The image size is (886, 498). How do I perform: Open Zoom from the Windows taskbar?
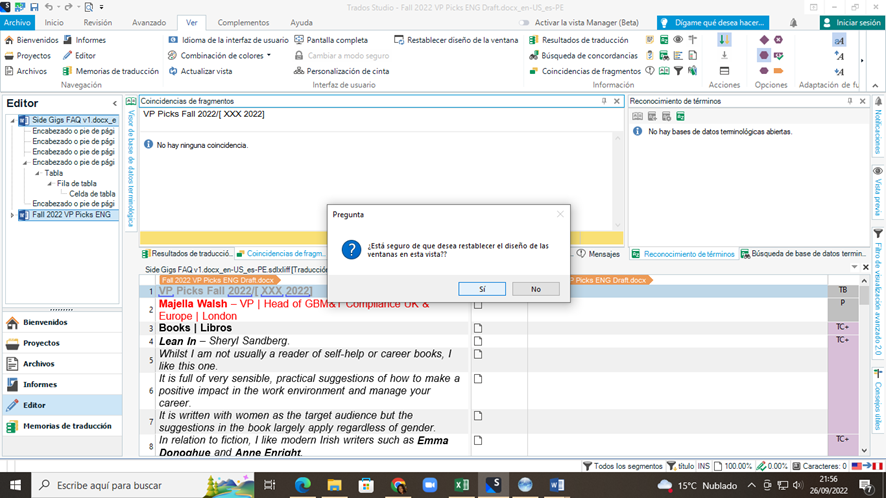[430, 485]
